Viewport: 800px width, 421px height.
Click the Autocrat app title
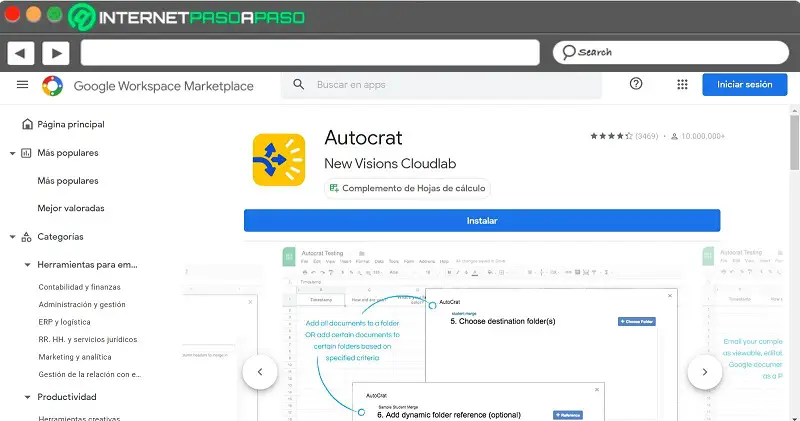[363, 138]
